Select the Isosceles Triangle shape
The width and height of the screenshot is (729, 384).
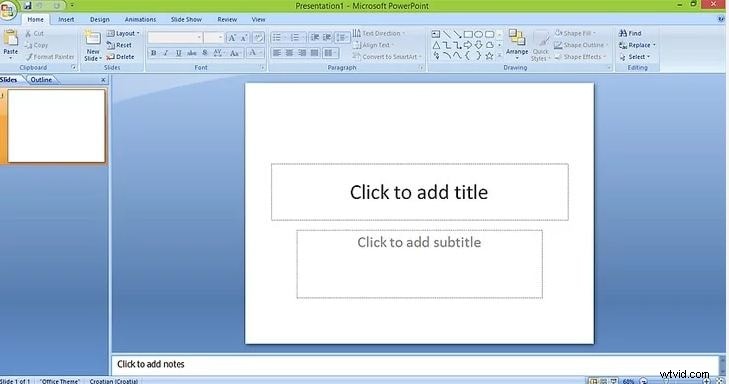436,45
